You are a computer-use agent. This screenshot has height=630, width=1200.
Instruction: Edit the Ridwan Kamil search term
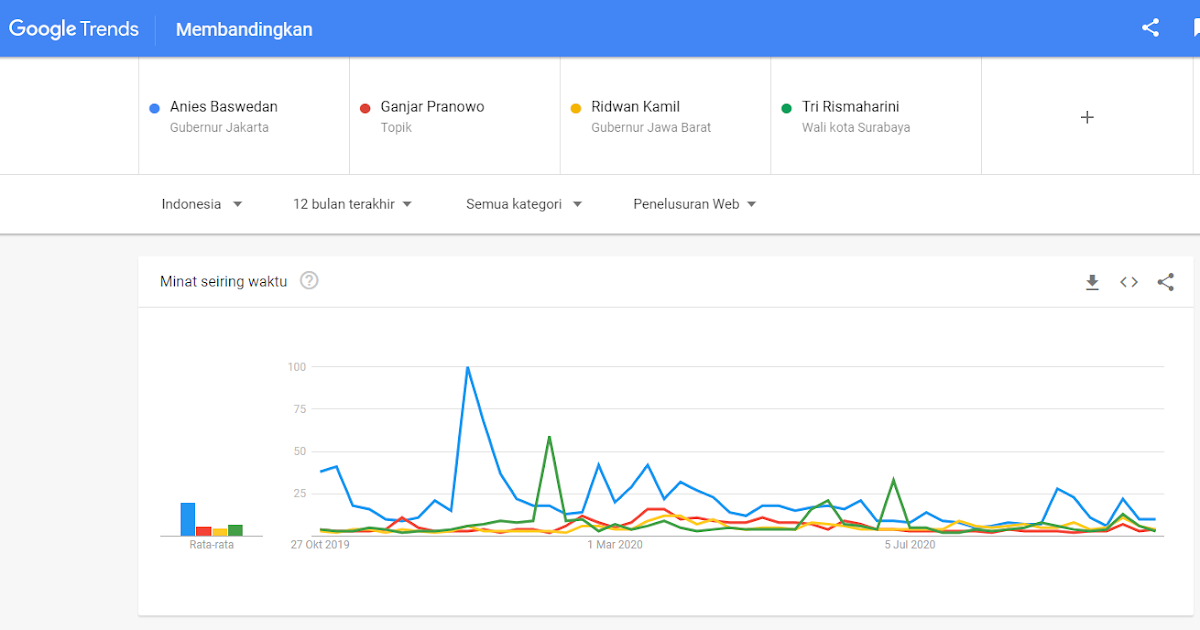[x=636, y=107]
